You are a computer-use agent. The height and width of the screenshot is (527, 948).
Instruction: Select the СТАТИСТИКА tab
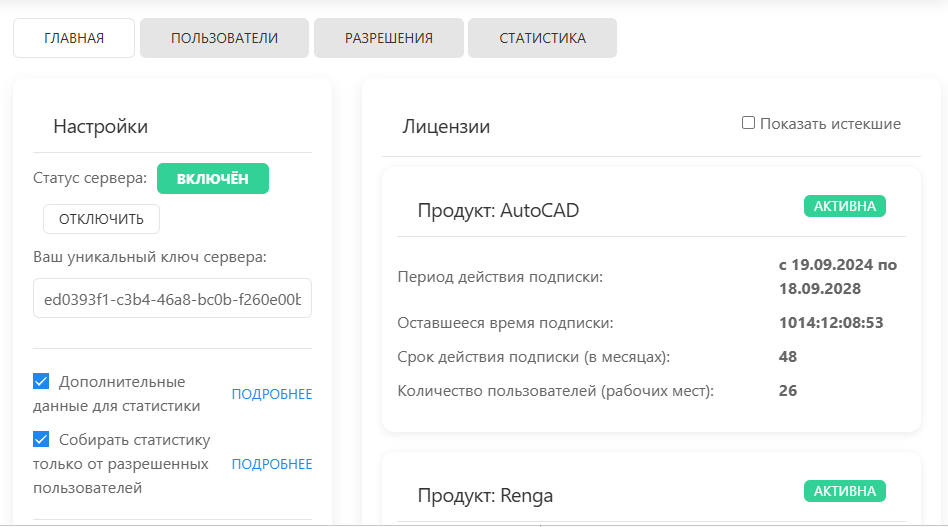point(542,38)
